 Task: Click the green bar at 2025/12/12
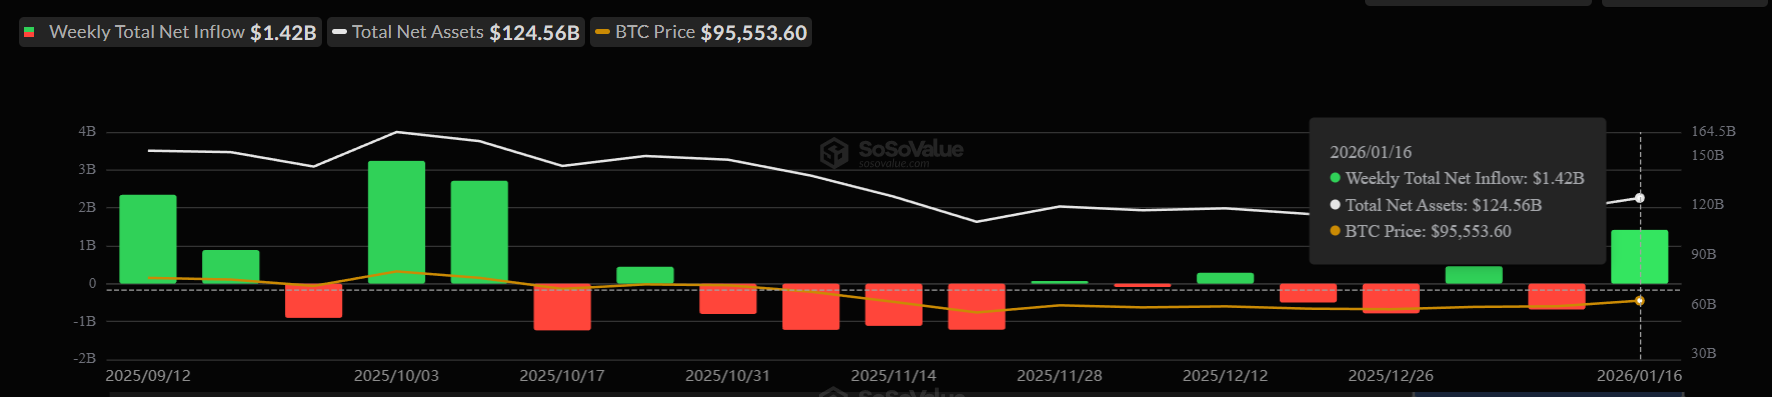coord(1225,278)
